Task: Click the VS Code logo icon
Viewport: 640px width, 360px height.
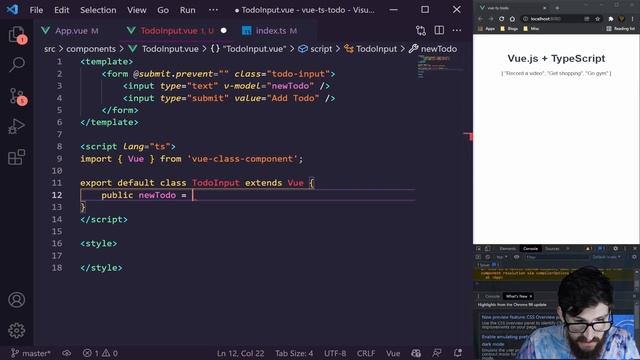Action: (12, 9)
